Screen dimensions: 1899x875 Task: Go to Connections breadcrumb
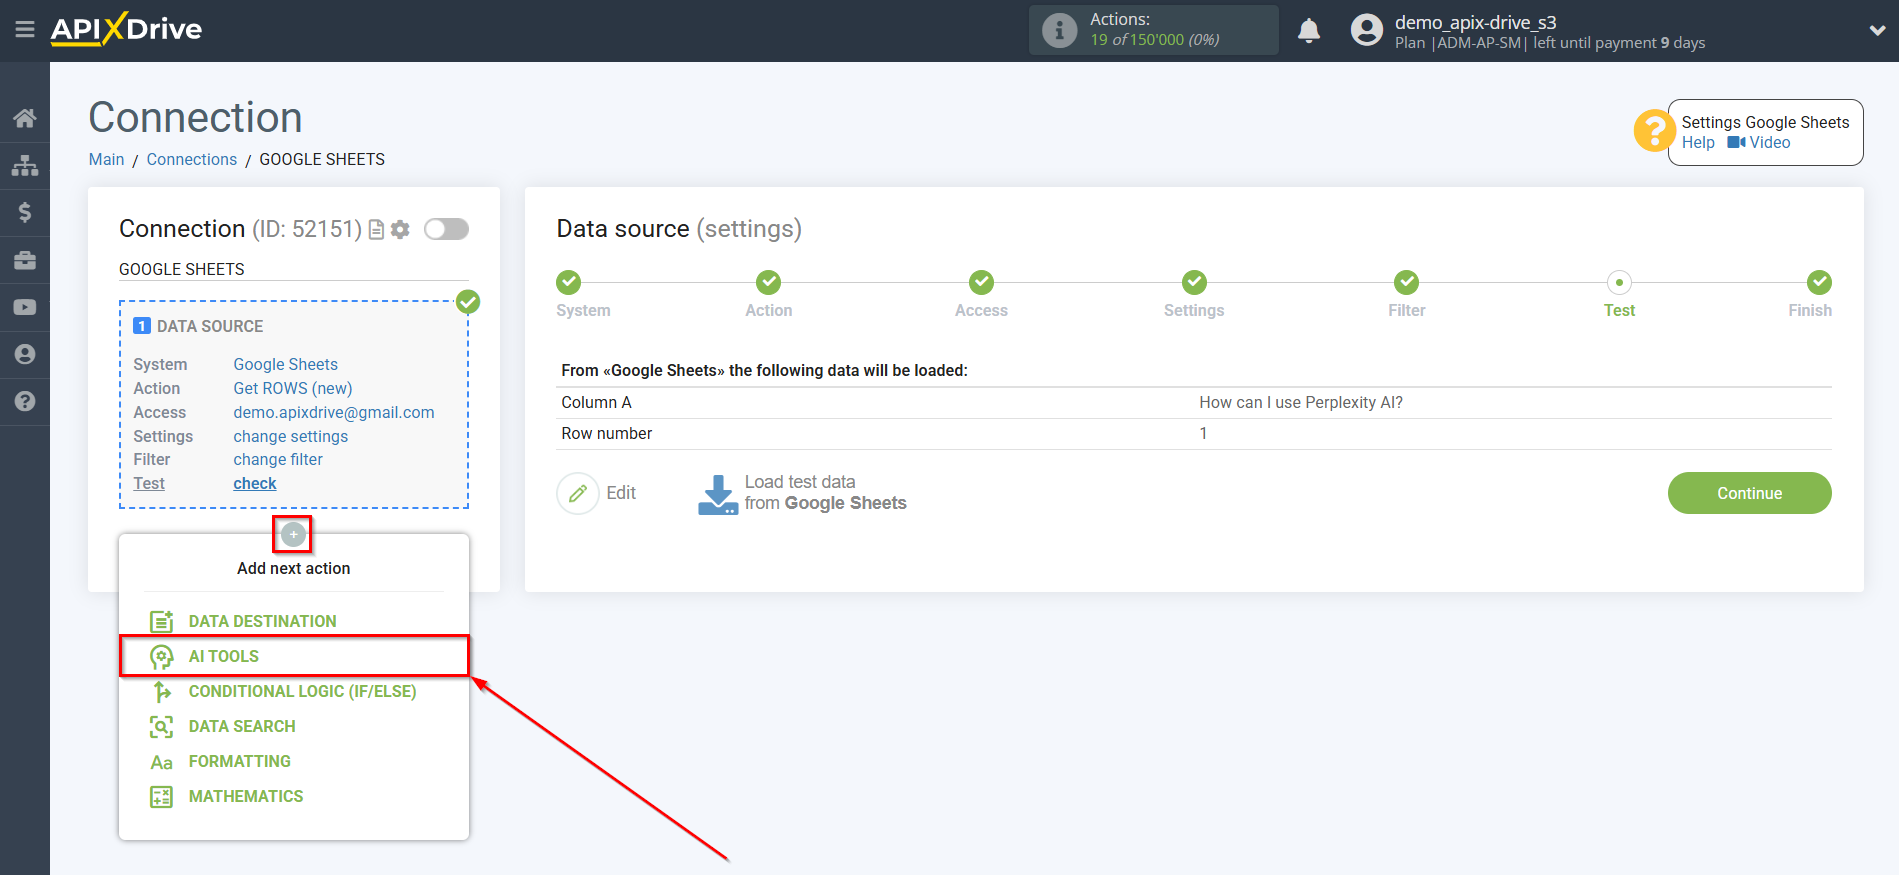(192, 160)
